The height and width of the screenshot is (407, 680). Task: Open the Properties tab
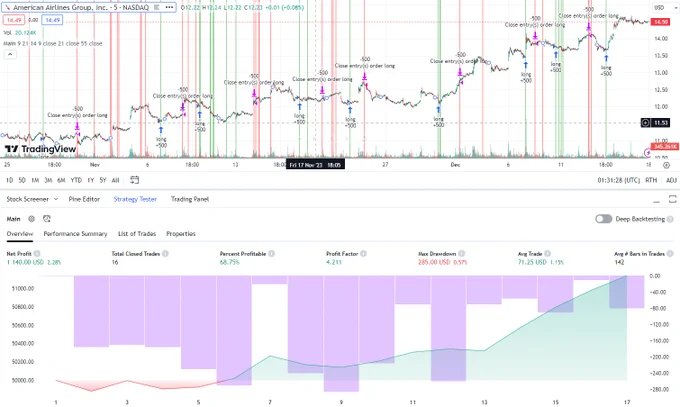[181, 233]
